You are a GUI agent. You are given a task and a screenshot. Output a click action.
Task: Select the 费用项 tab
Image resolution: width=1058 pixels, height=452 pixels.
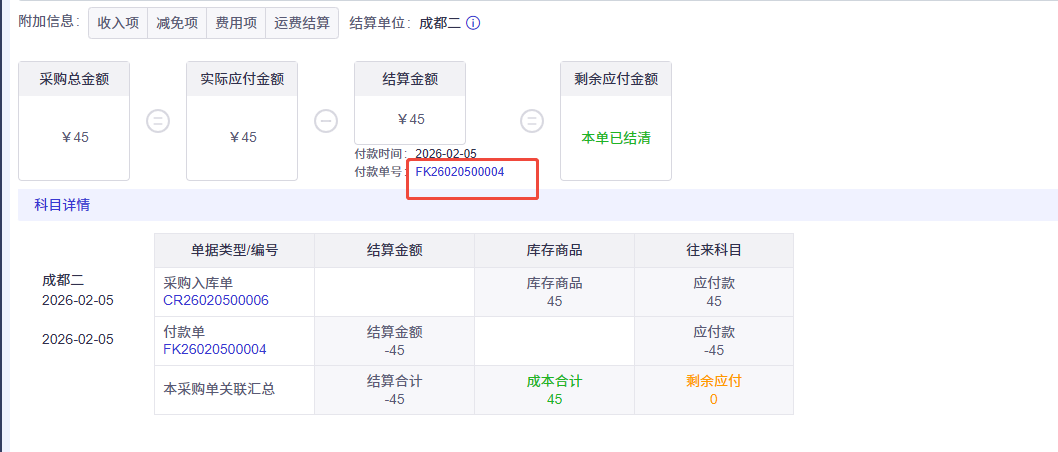click(x=236, y=23)
